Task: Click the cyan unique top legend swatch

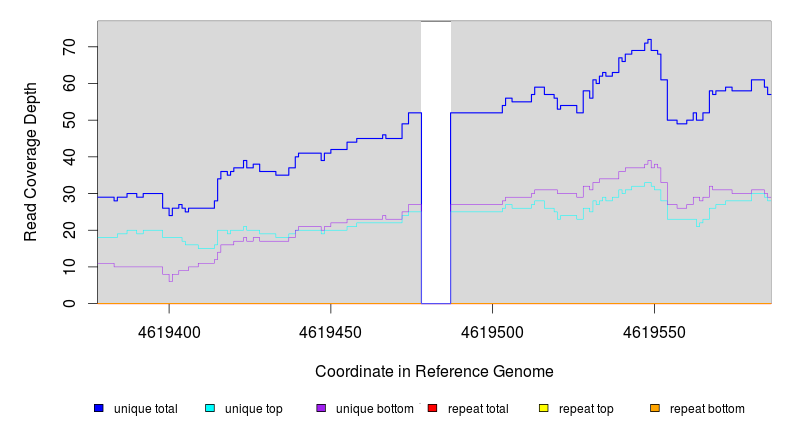Action: (210, 409)
